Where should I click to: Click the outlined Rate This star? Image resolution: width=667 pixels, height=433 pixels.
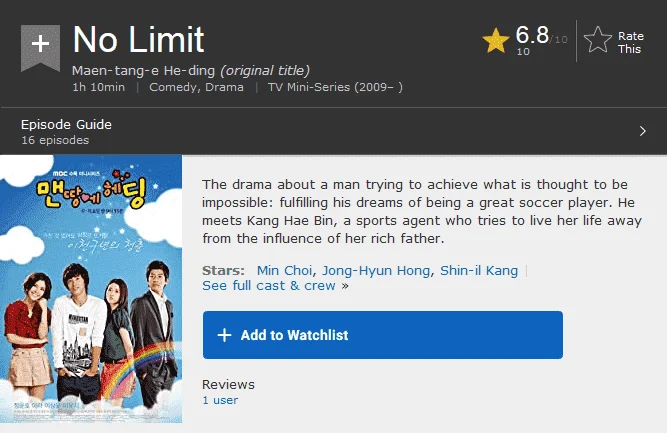[598, 40]
